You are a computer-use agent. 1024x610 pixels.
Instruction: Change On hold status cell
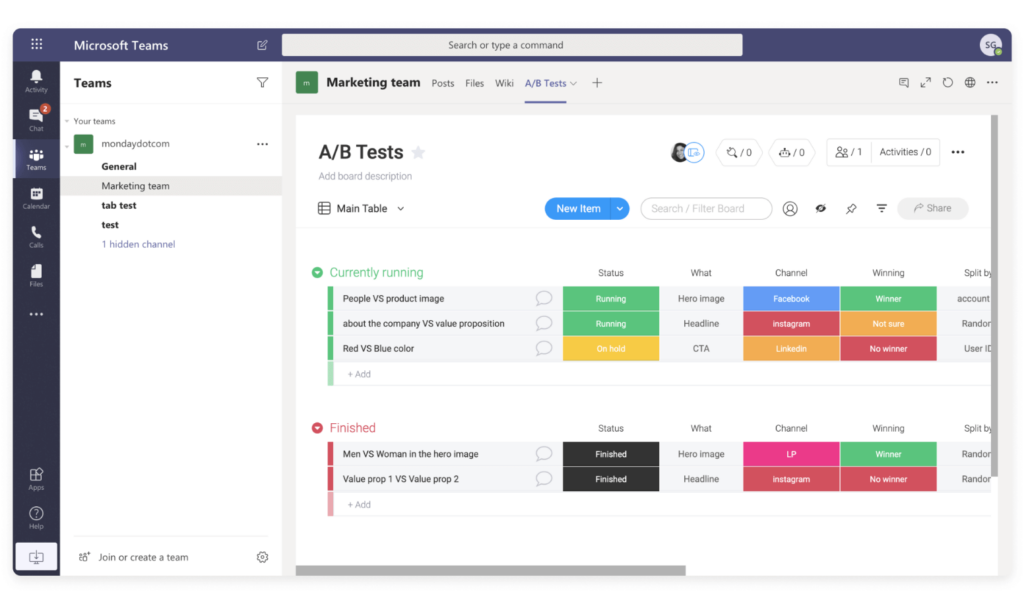[611, 349]
